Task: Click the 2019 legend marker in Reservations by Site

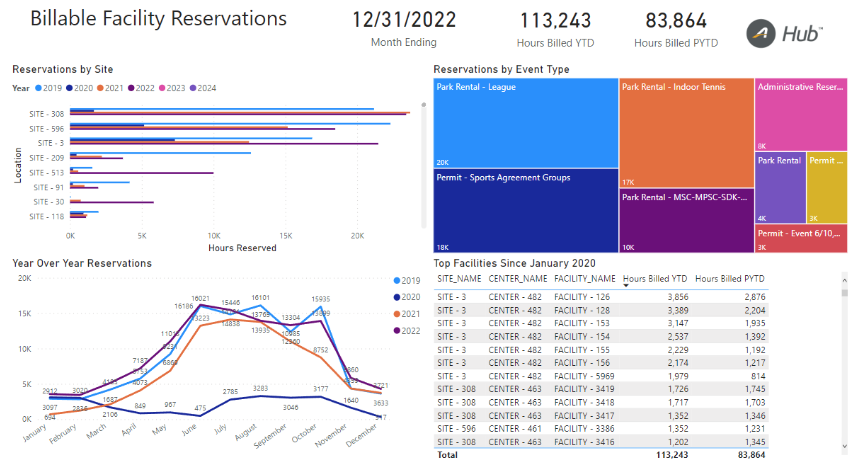Action: tap(36, 88)
